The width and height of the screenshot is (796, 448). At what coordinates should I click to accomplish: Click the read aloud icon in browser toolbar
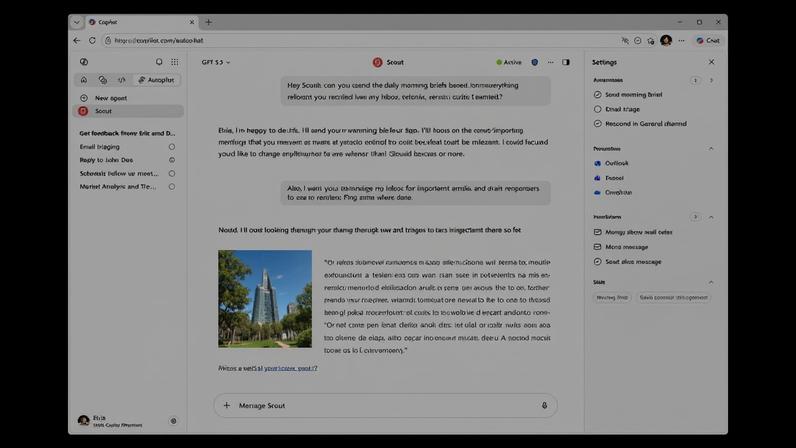[625, 41]
